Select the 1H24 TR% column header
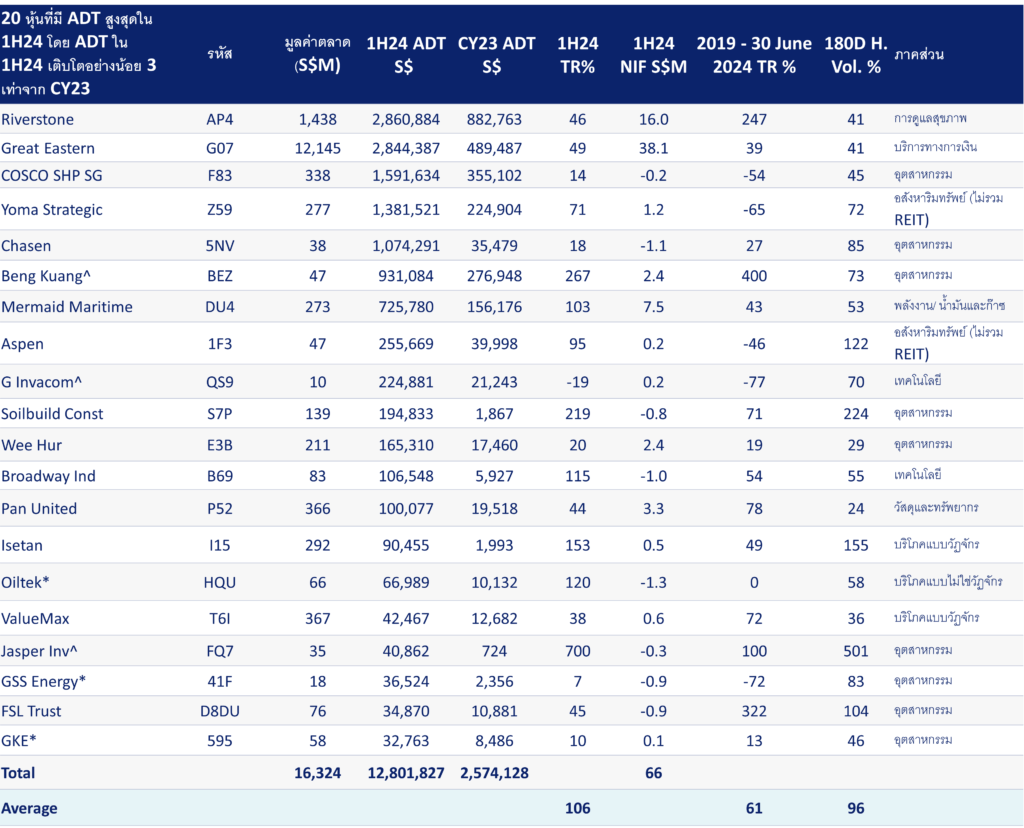This screenshot has height=828, width=1024. (x=577, y=55)
